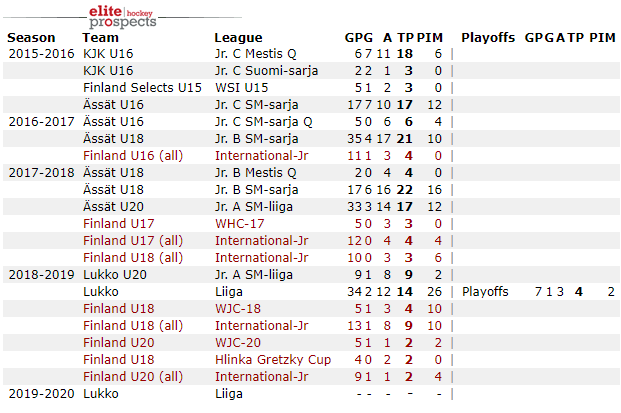Open the Ässät U20 team page
This screenshot has width=621, height=413.
point(113,206)
